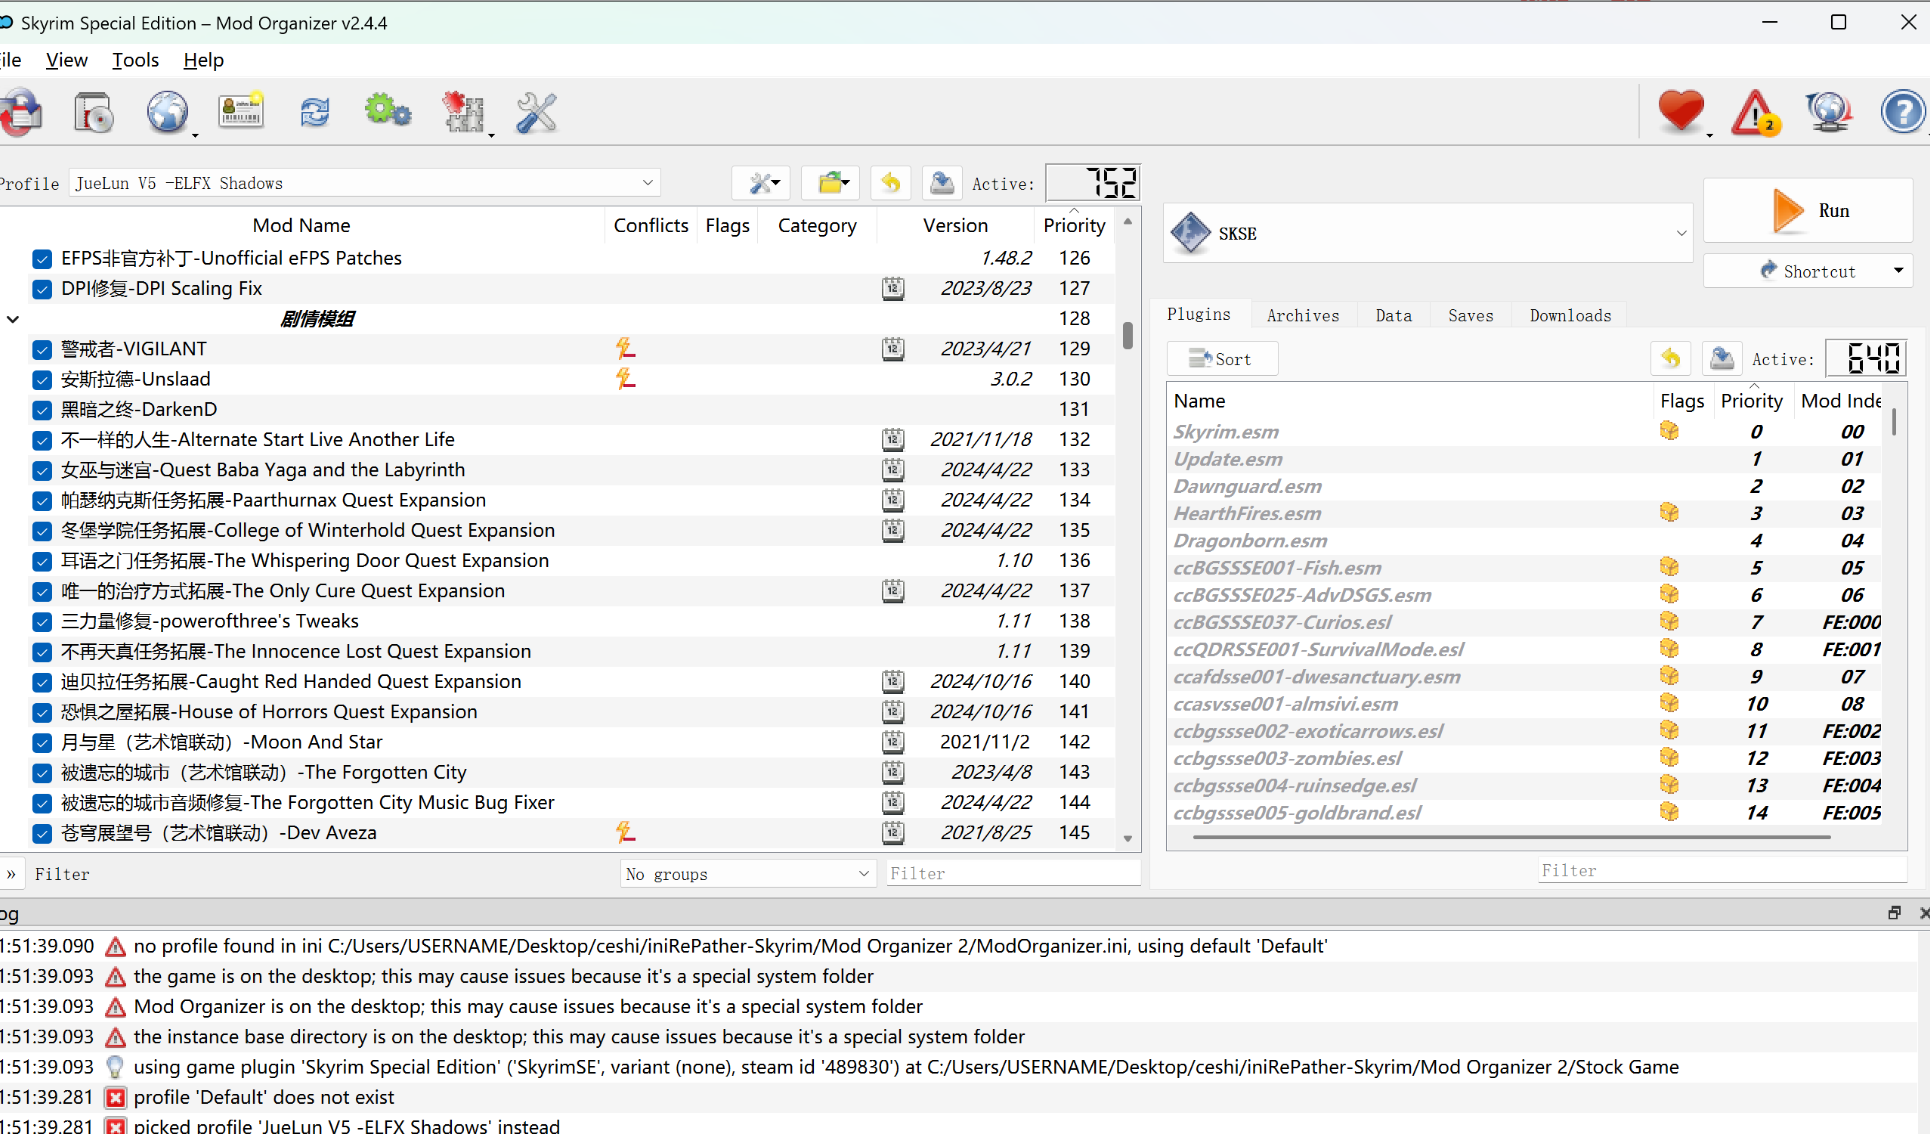Viewport: 1930px width, 1134px height.
Task: Click the mod list restore backup arrow icon
Action: (x=890, y=183)
